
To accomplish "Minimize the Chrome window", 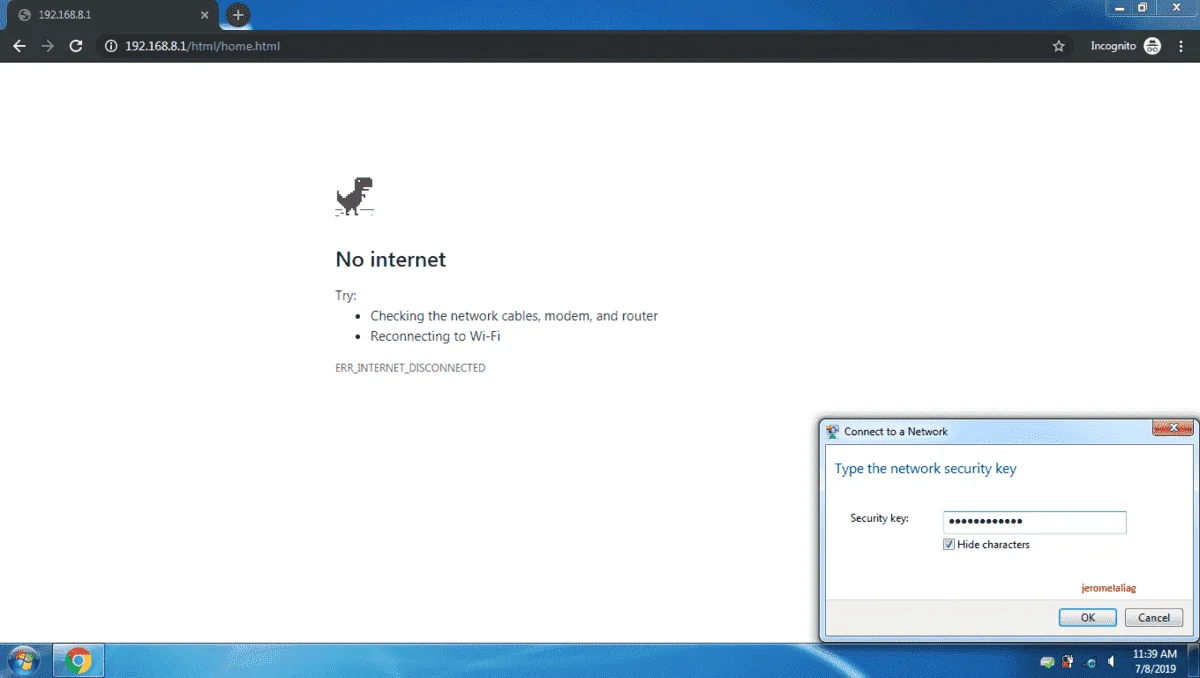I will tap(1121, 8).
